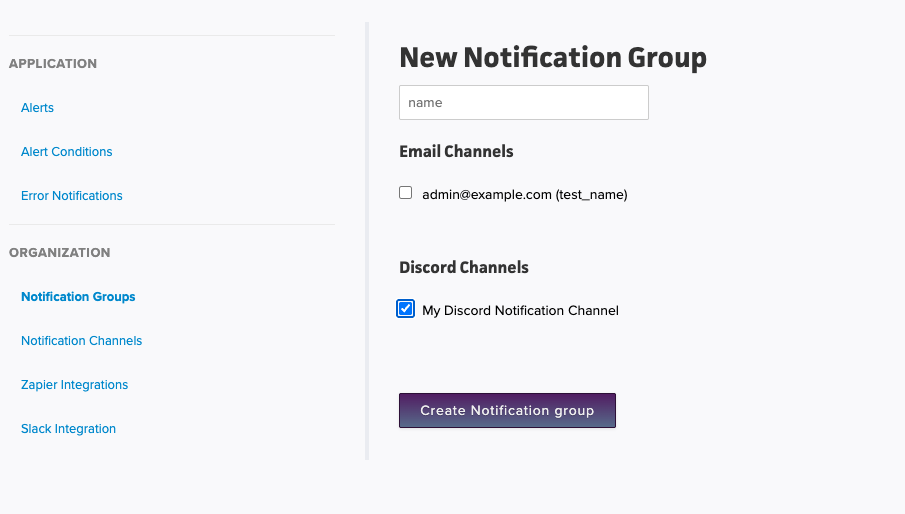The width and height of the screenshot is (905, 514).
Task: Open Zapier Integrations page
Action: [74, 385]
